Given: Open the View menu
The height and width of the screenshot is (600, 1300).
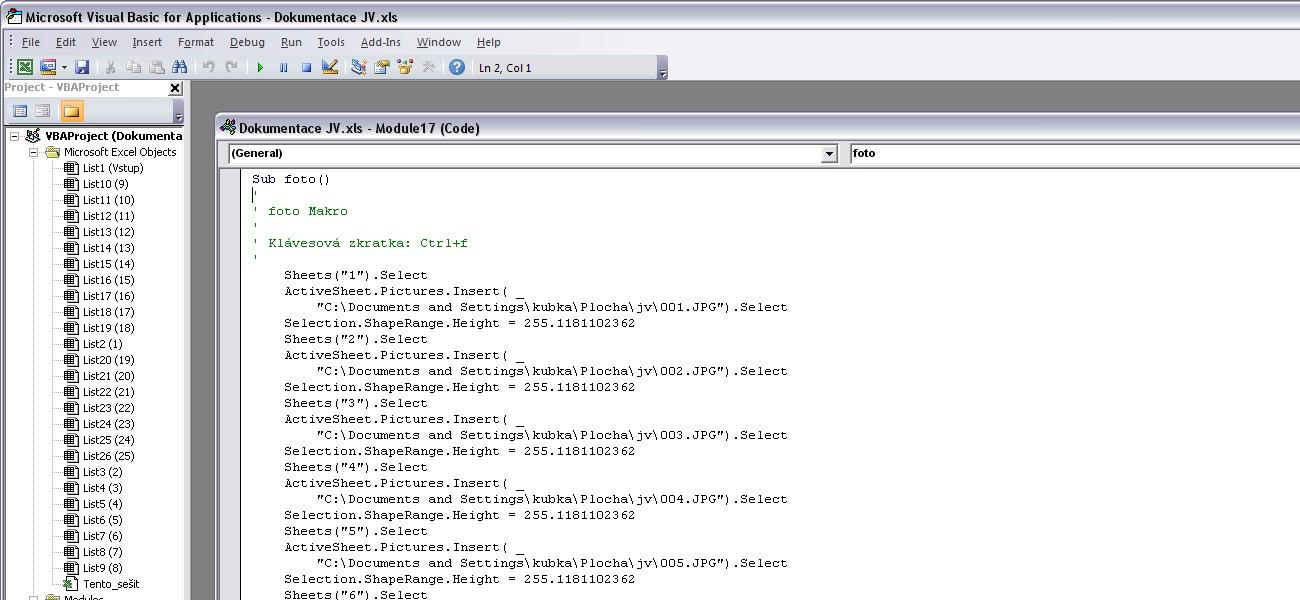Looking at the screenshot, I should [104, 42].
